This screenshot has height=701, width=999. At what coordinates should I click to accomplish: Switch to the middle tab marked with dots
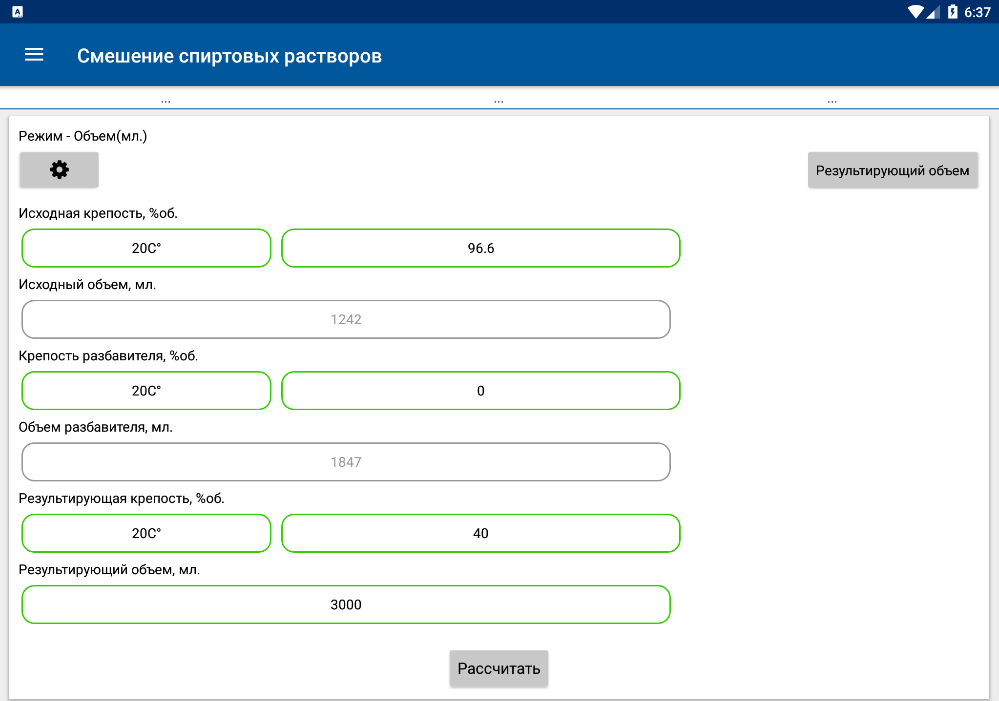[499, 100]
